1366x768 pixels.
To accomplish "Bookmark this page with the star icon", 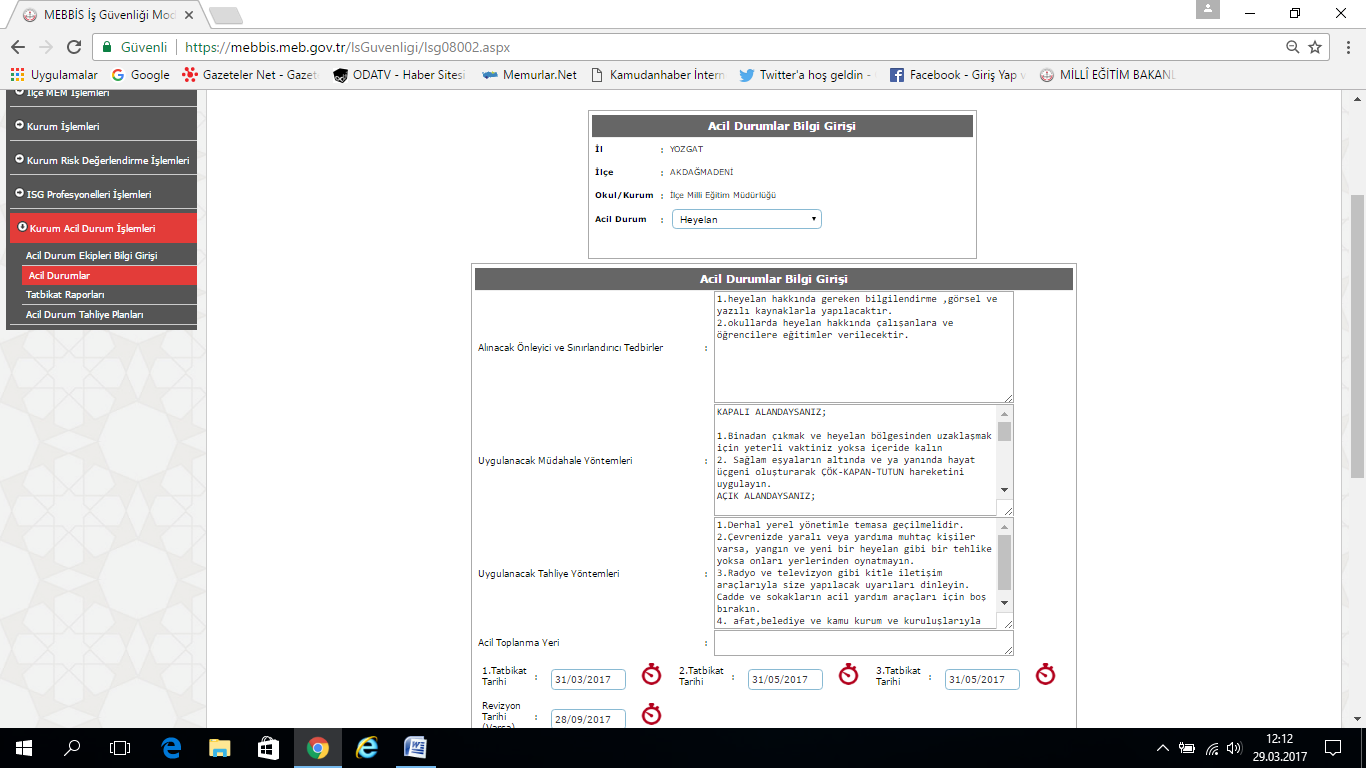I will pyautogui.click(x=1315, y=47).
